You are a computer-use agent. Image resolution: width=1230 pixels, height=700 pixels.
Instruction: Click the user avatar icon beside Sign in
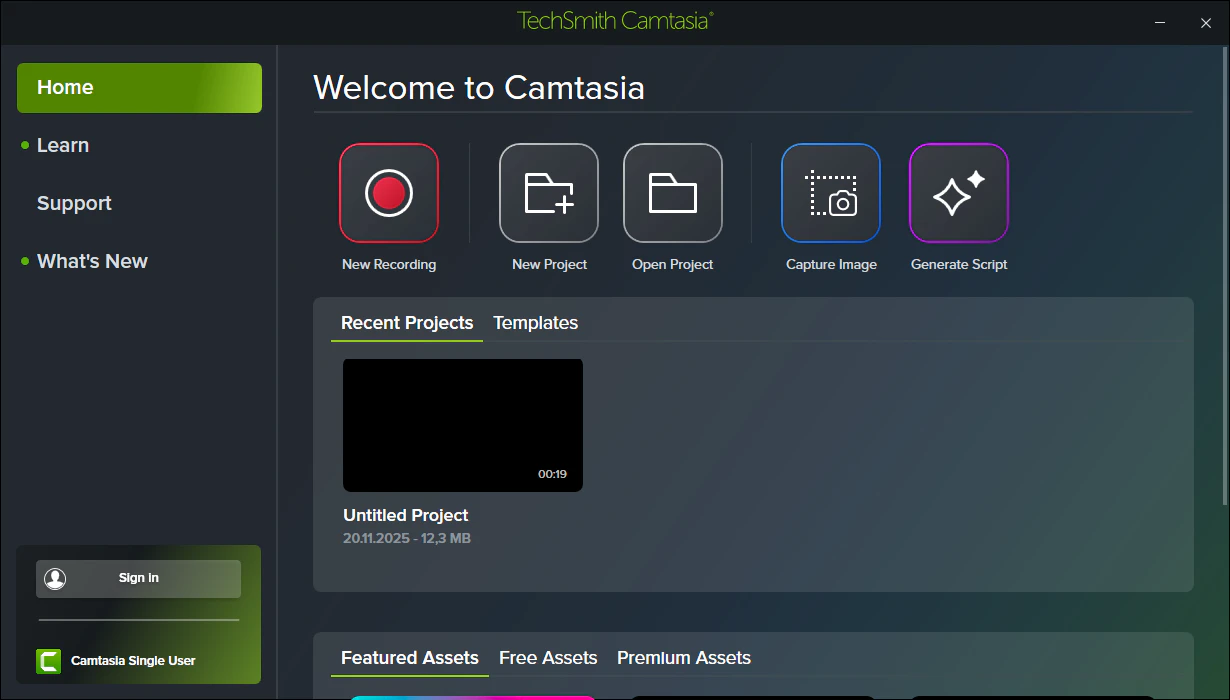click(x=55, y=579)
